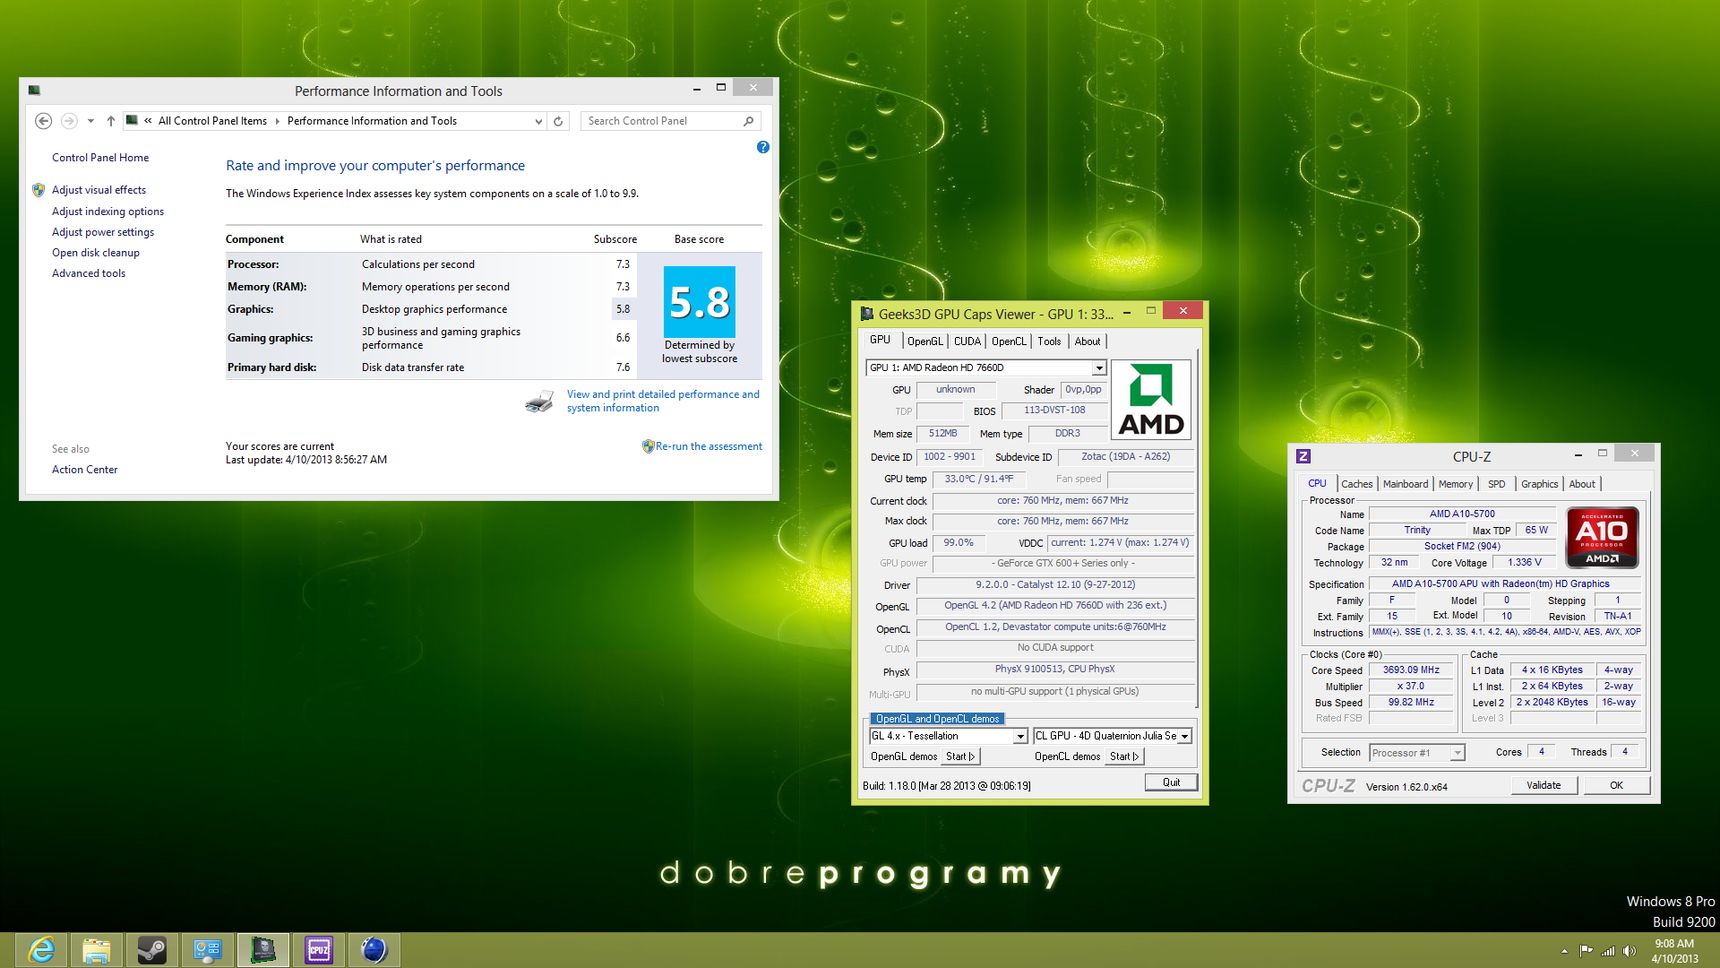Open the blue help question mark icon
Screen dimensions: 1720x968
coord(763,147)
